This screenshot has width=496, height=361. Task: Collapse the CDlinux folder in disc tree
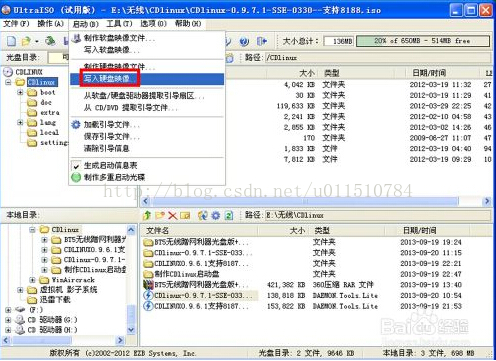click(9, 82)
